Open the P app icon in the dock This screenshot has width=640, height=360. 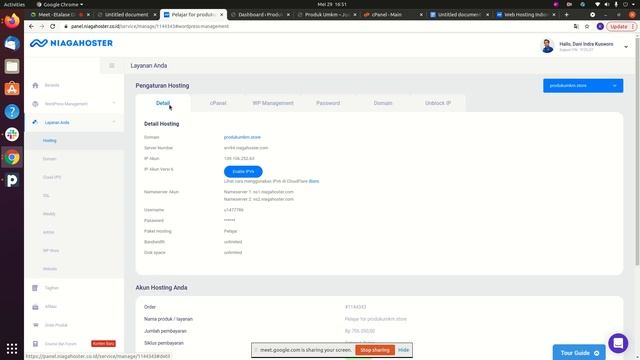click(x=12, y=180)
